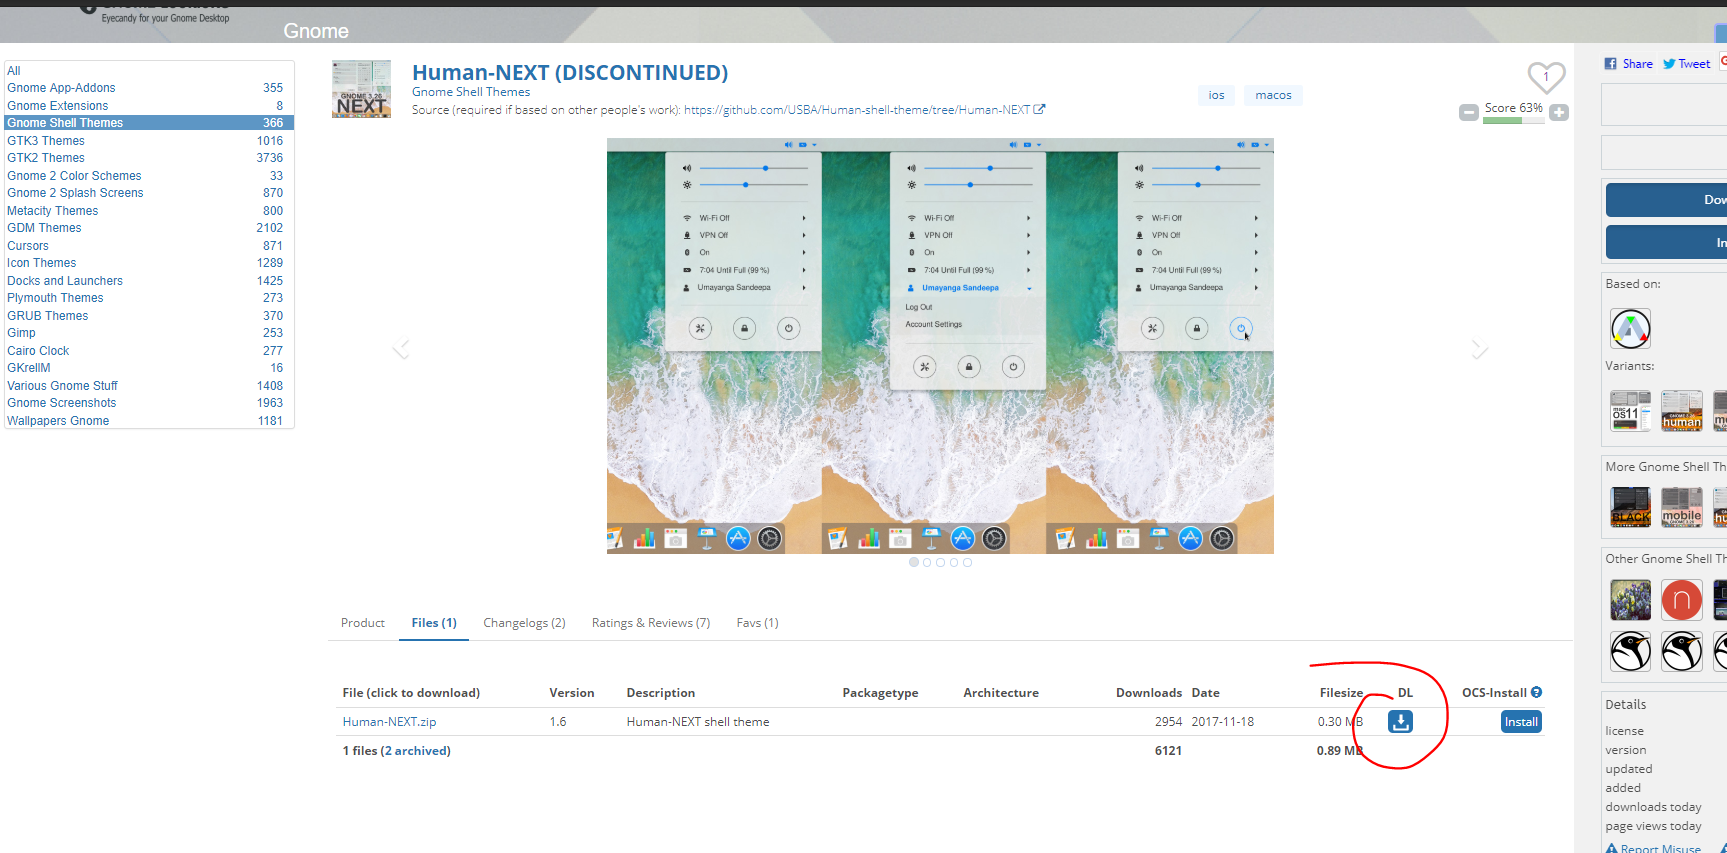
Task: Open the human variant thumbnail
Action: pos(1681,410)
